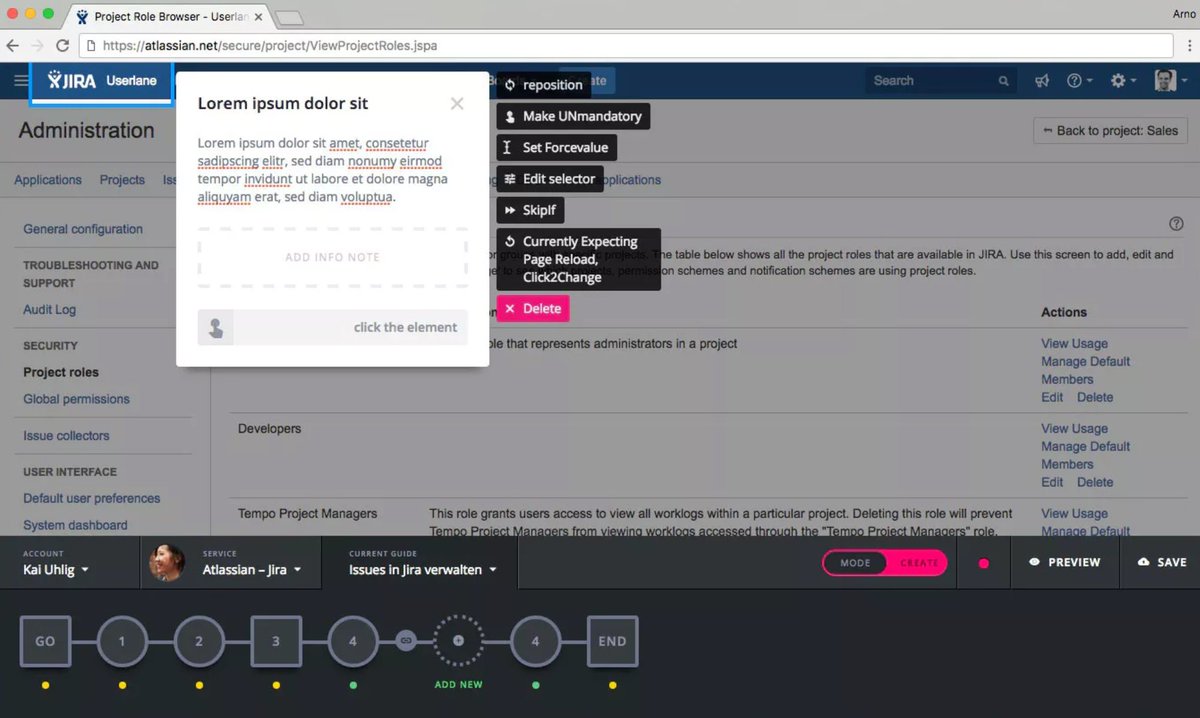Delete the step with pink Delete button
Viewport: 1200px width, 718px height.
533,309
